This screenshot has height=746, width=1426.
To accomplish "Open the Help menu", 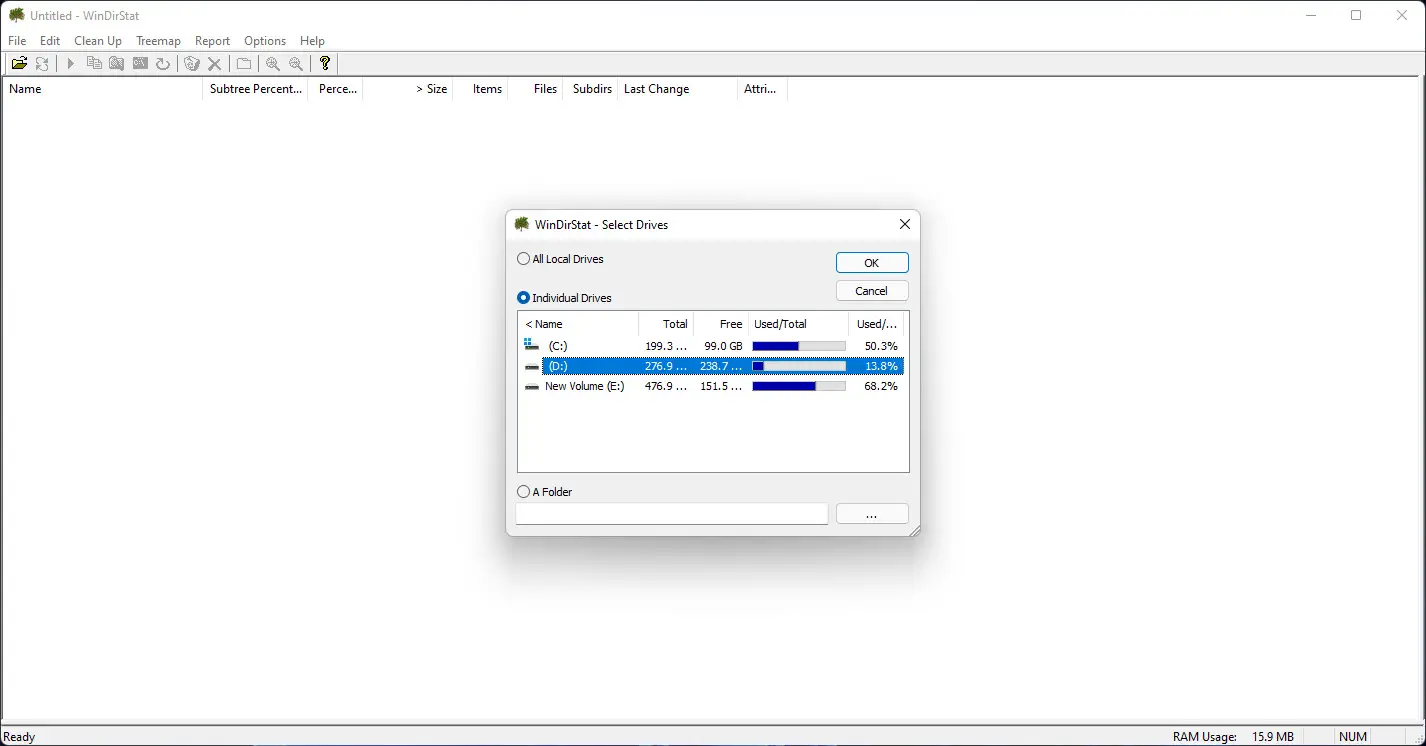I will [x=312, y=41].
